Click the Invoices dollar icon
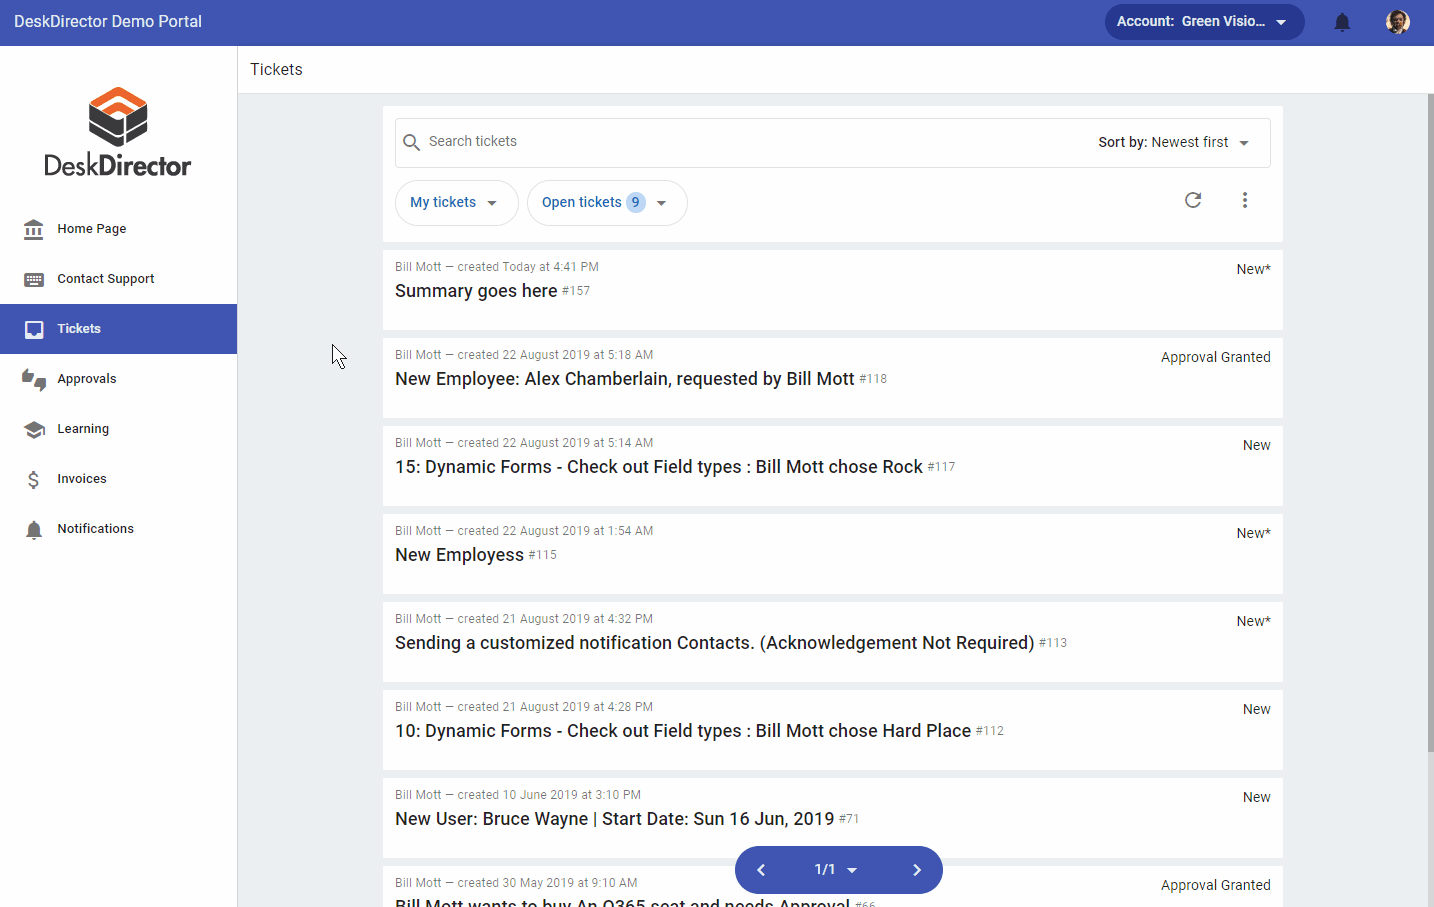The height and width of the screenshot is (907, 1434). click(34, 479)
